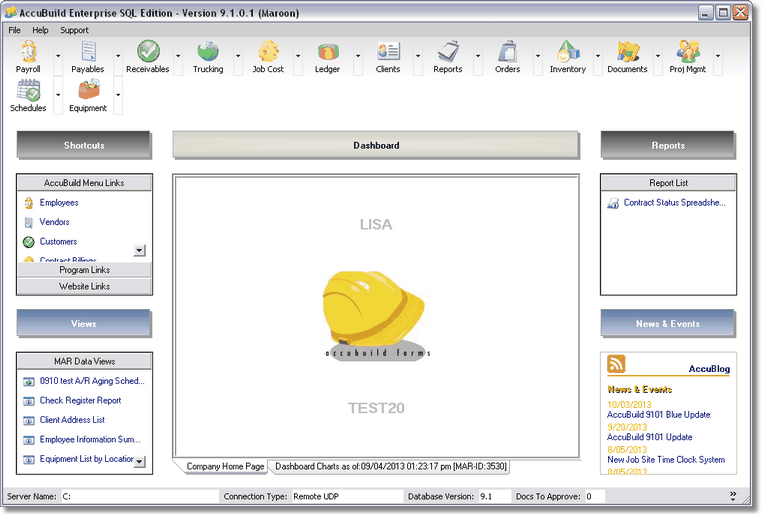The width and height of the screenshot is (762, 516).
Task: Open the Equipment toolbox icon
Action: click(x=88, y=90)
